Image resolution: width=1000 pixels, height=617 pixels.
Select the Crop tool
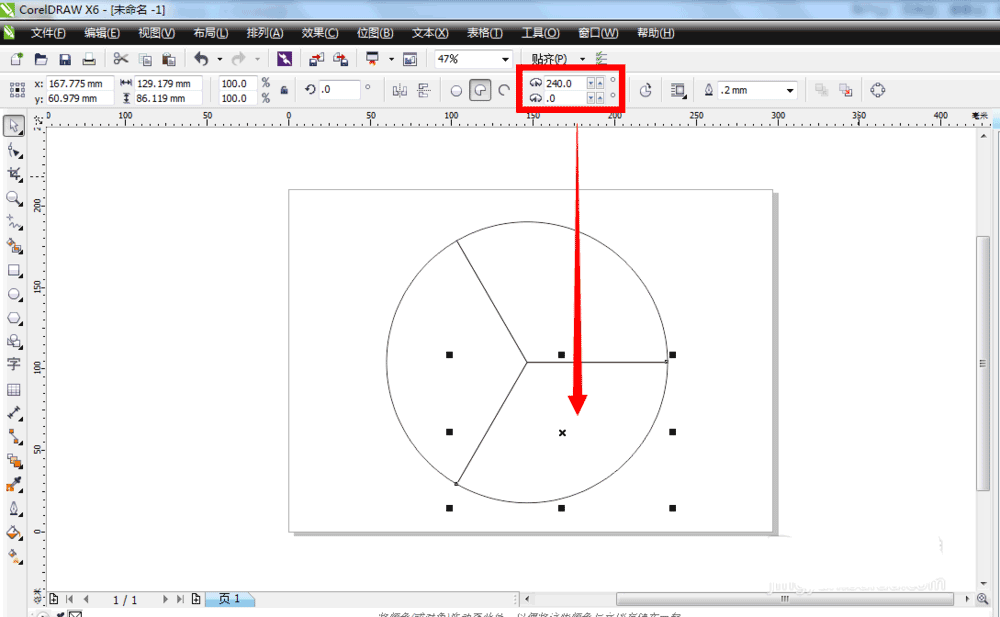click(x=14, y=174)
